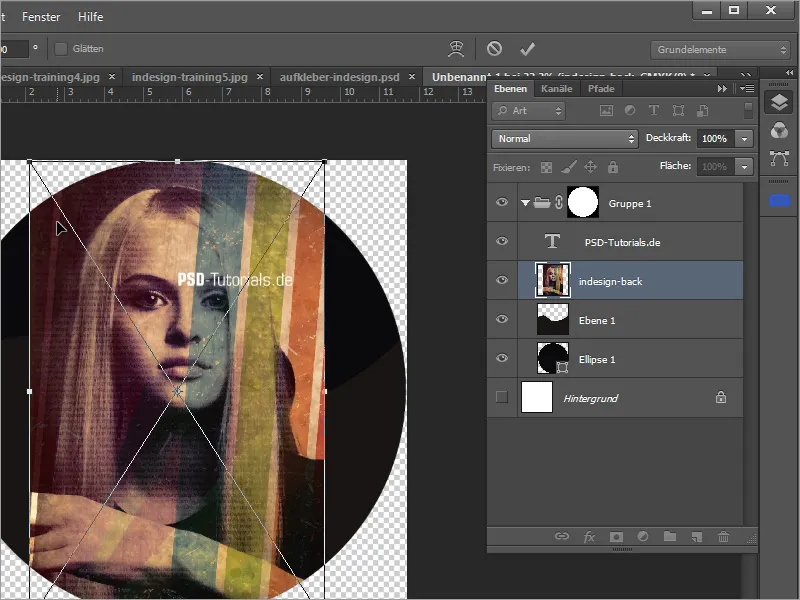Lock transparent pixels icon
The image size is (800, 600).
(546, 167)
